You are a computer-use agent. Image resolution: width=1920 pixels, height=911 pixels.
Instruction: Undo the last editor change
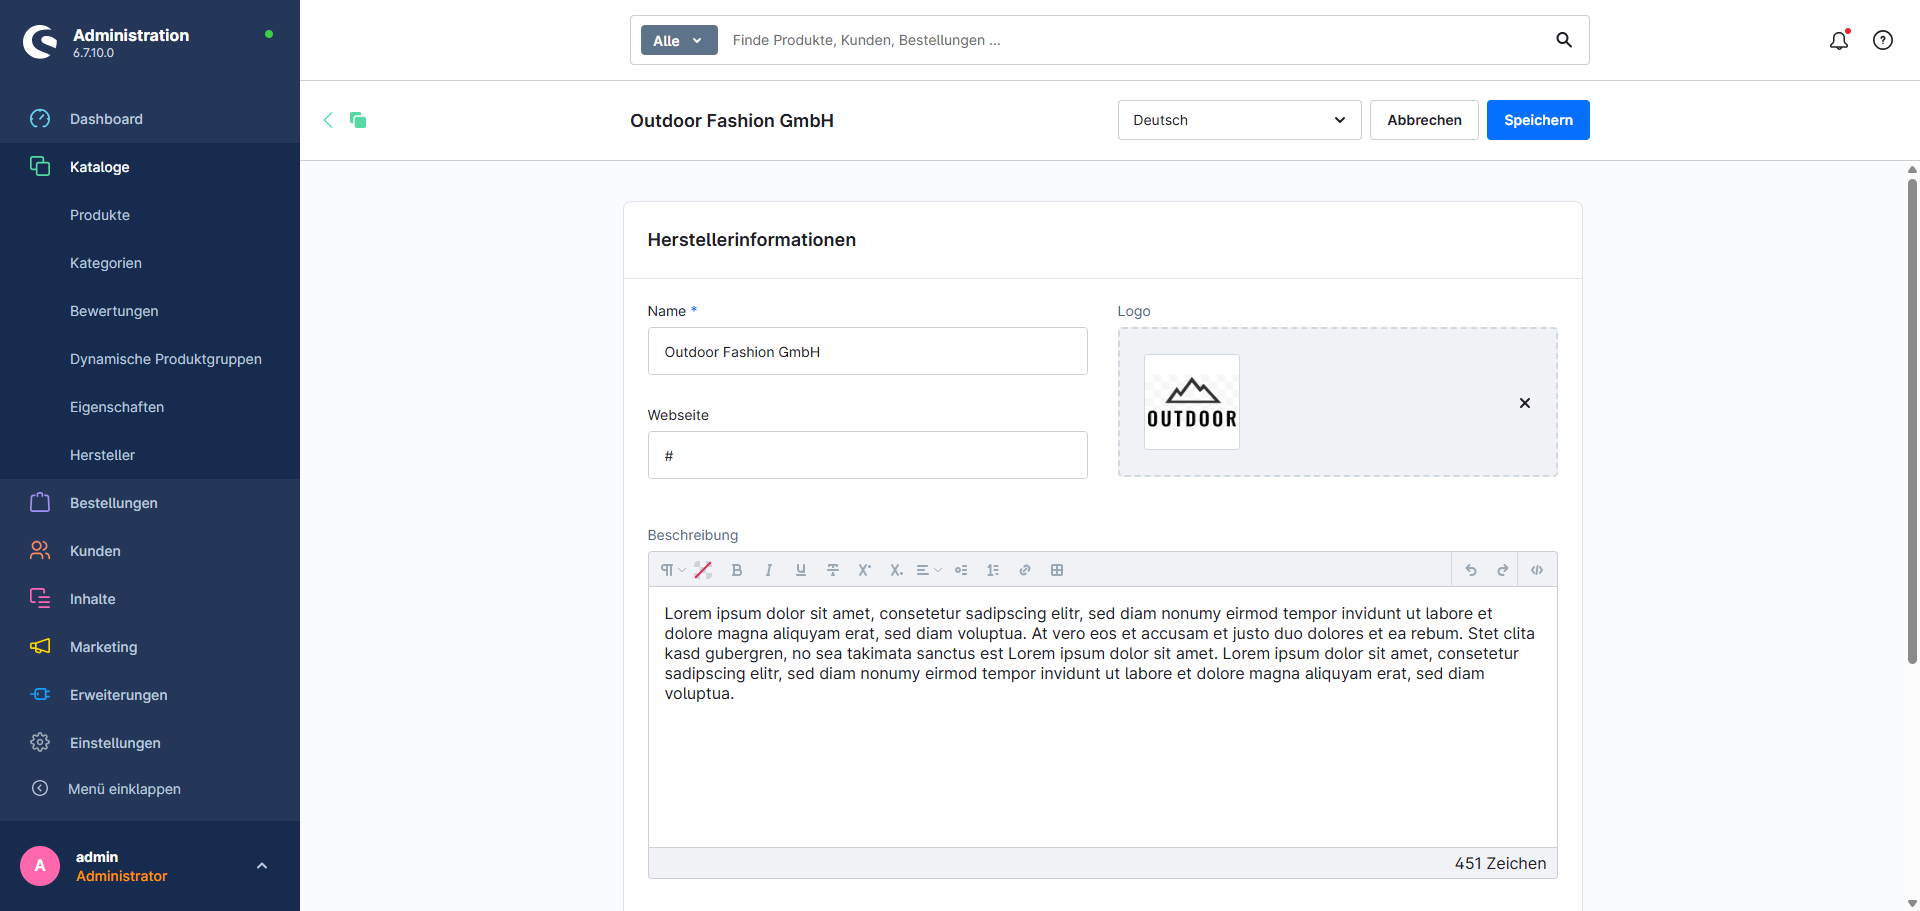tap(1471, 570)
